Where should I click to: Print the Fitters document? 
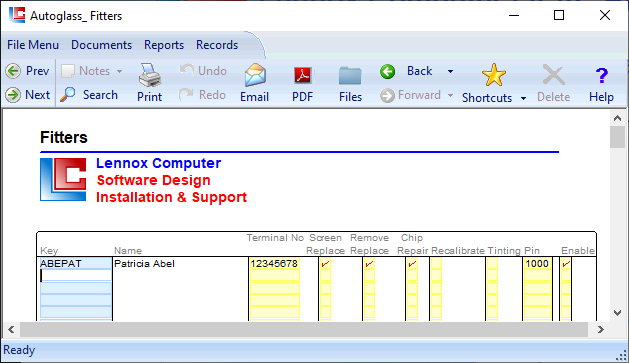tap(150, 83)
